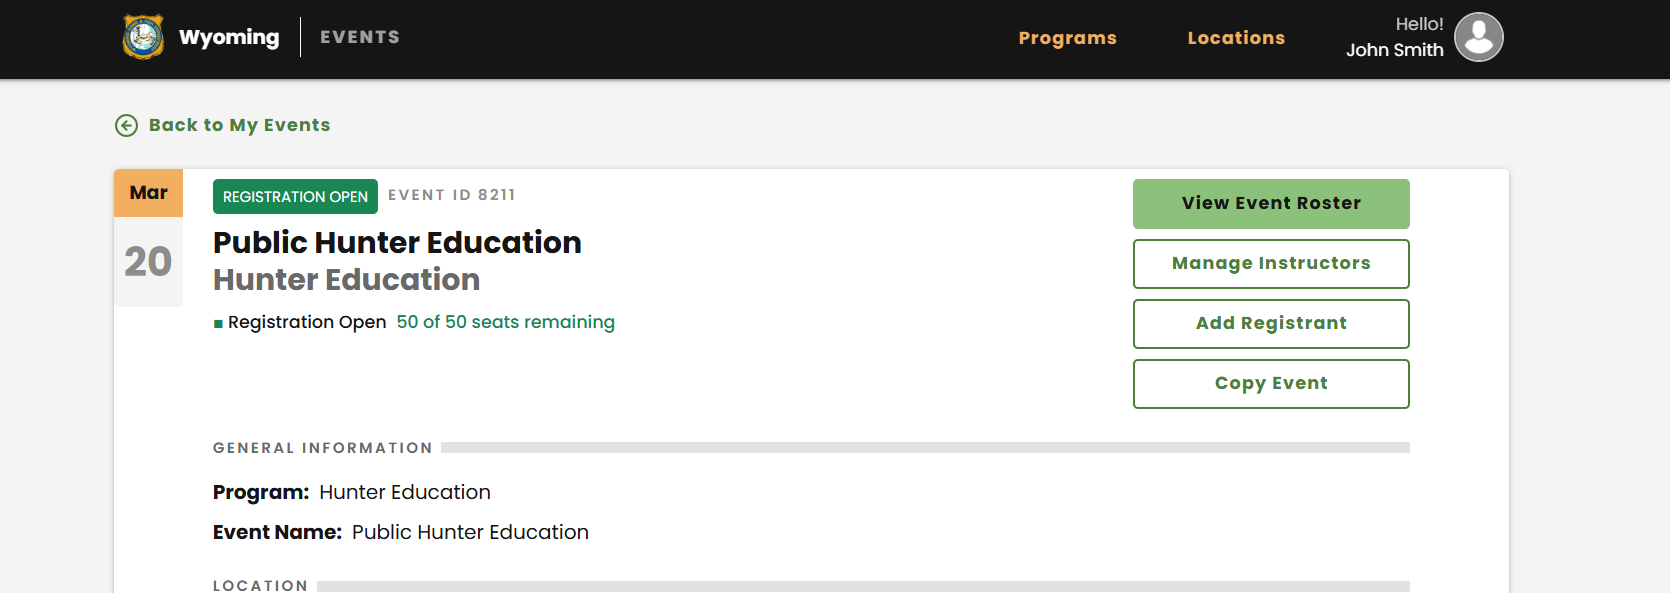The image size is (1670, 593).
Task: Click the day number 20 tile
Action: coord(148,262)
